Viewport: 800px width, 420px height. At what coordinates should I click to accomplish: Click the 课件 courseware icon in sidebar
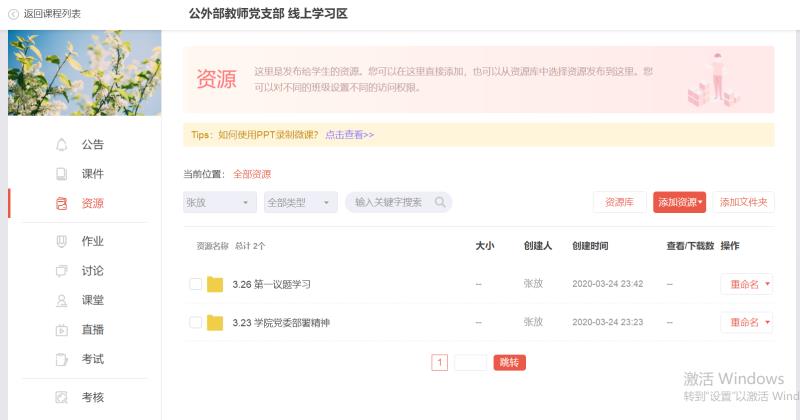62,174
